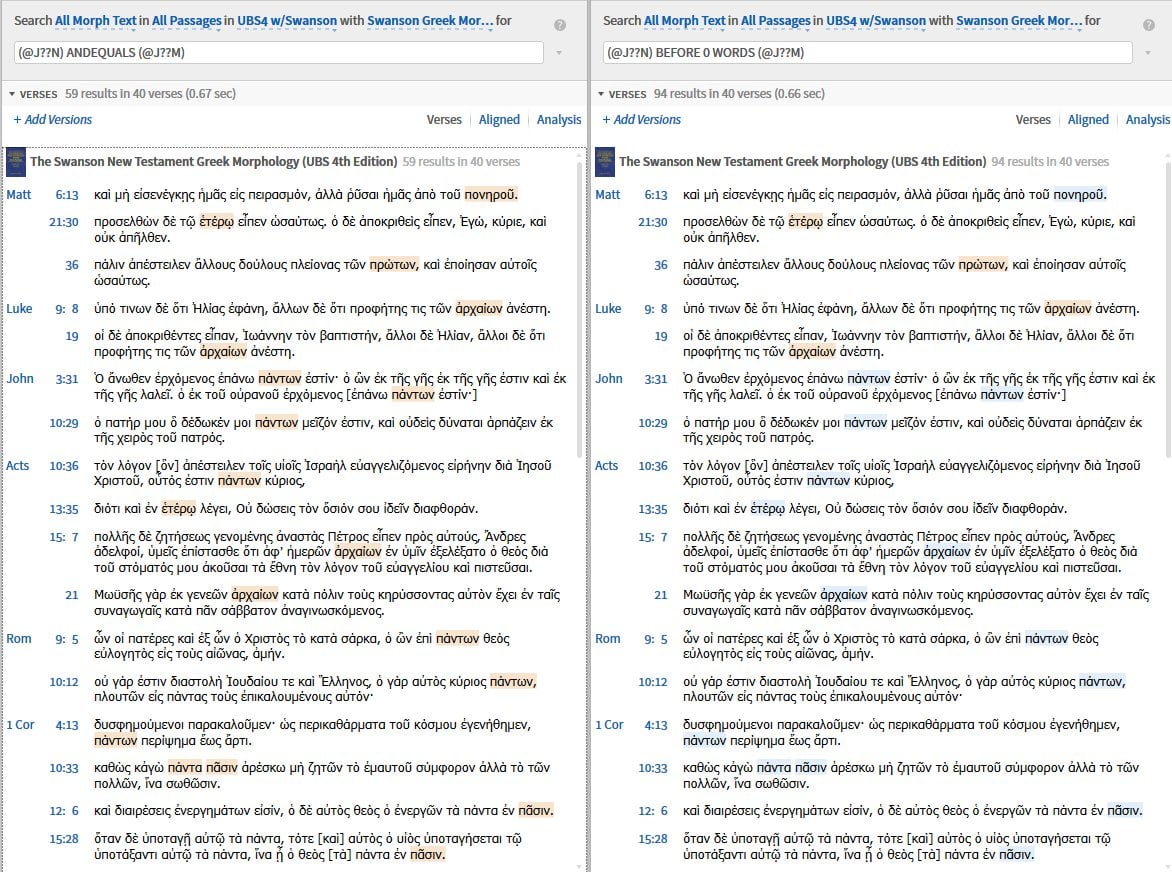Click highlighted πάντων in right panel Rom 9:5
Screen dimensions: 1172x872
1046,639
